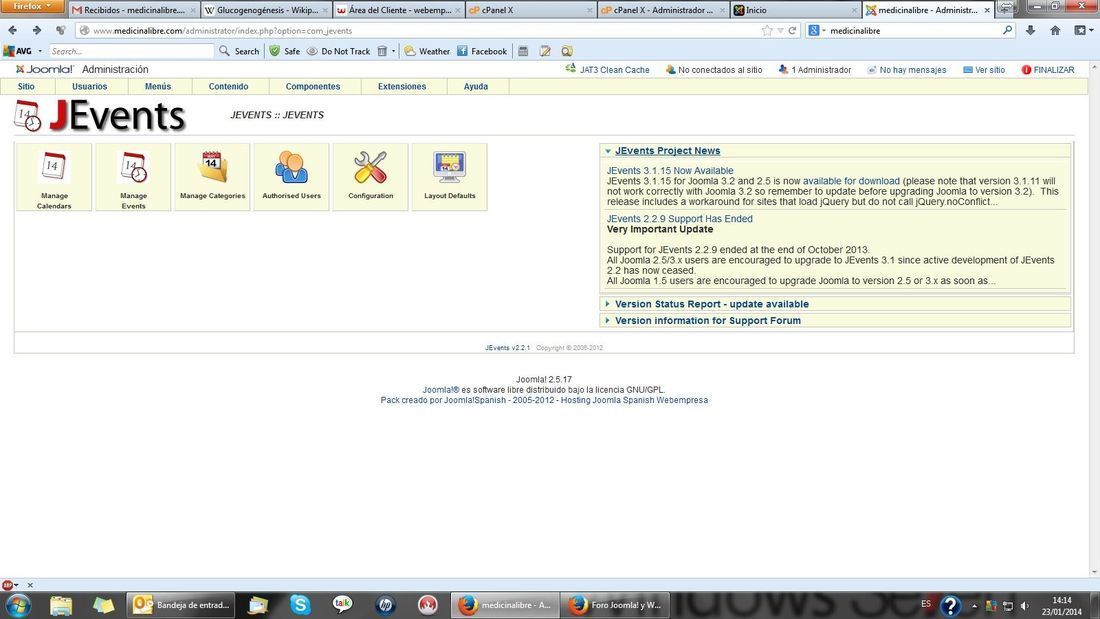Open Usuarios menu
Screen dimensions: 1100x619
[90, 86]
